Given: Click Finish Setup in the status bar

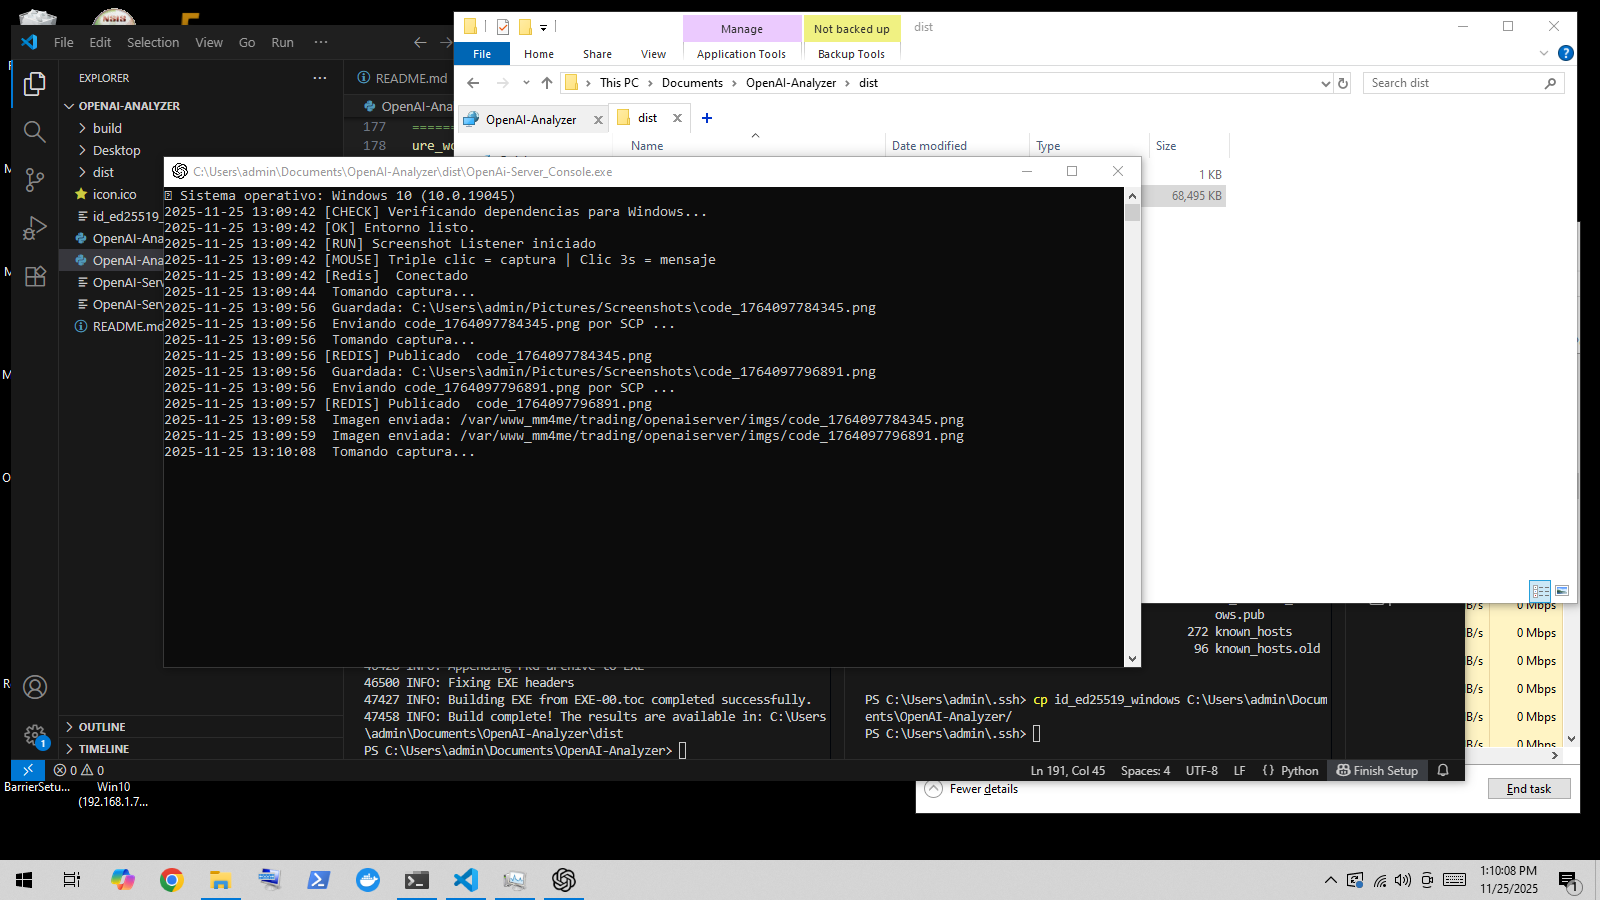Looking at the screenshot, I should (x=1377, y=770).
